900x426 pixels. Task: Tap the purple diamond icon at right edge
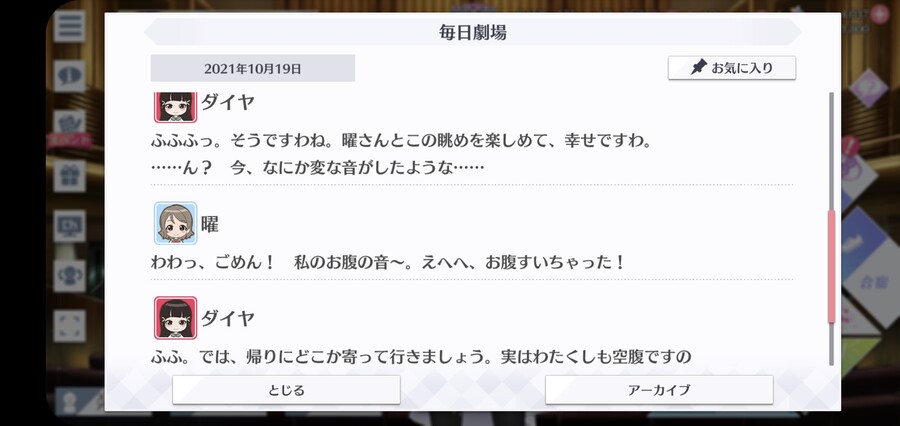click(868, 88)
